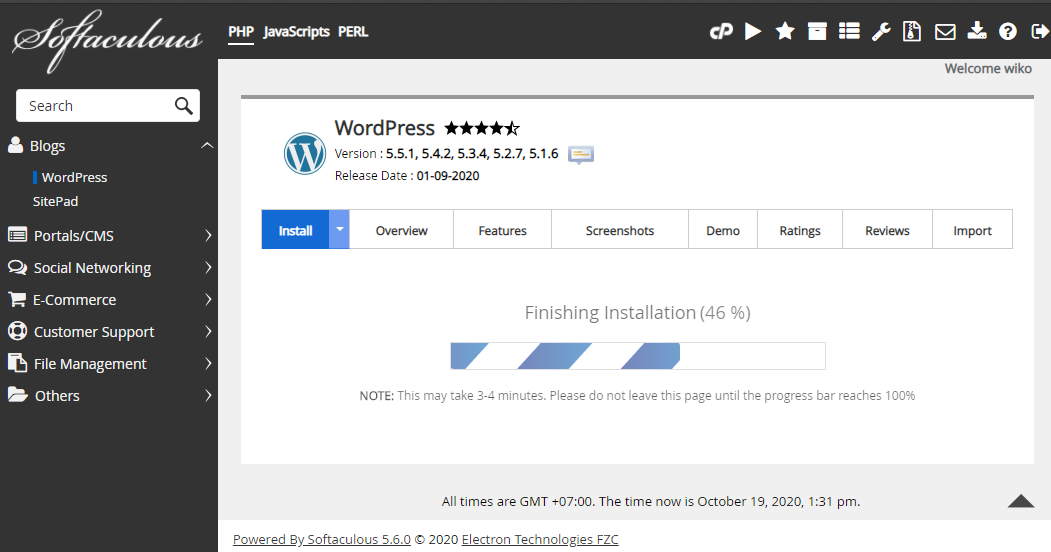Open the Backups zip file icon
Viewport: 1051px width, 552px height.
pyautogui.click(x=912, y=31)
